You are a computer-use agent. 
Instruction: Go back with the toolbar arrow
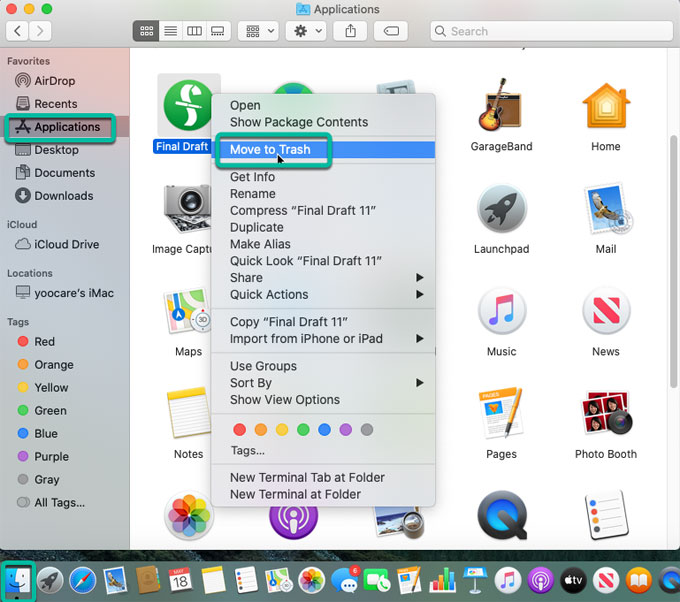click(17, 31)
